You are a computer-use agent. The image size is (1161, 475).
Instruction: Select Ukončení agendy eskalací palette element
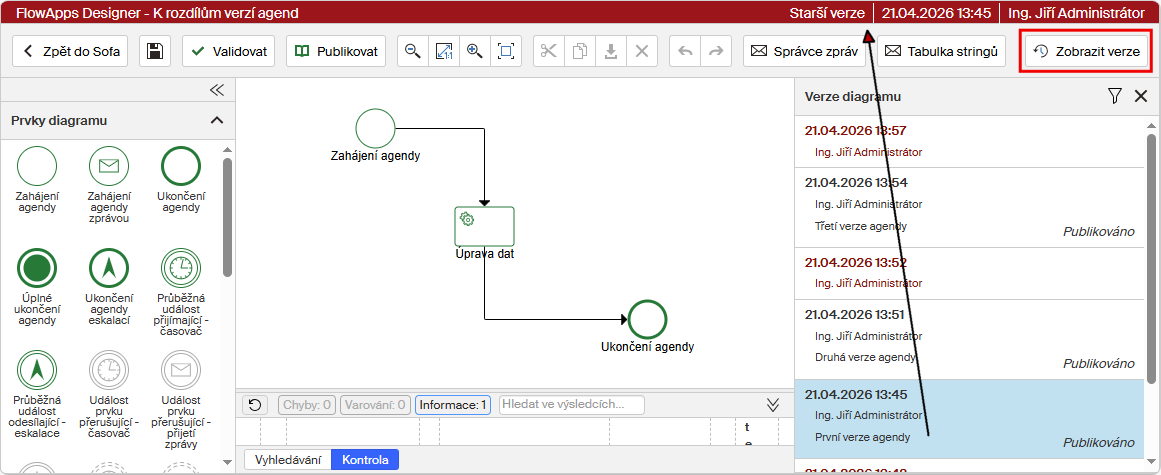(x=109, y=286)
